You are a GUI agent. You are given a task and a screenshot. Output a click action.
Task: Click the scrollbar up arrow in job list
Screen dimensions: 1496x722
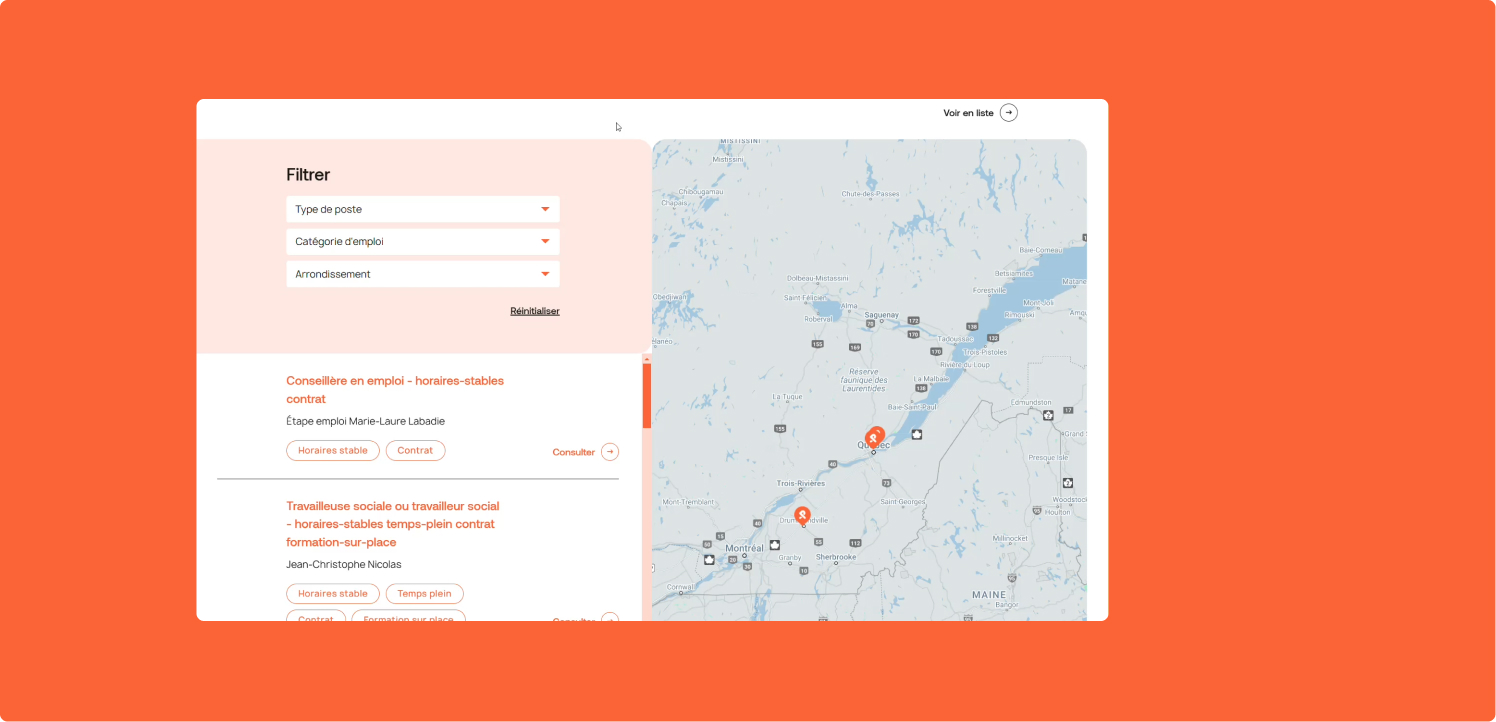click(647, 359)
